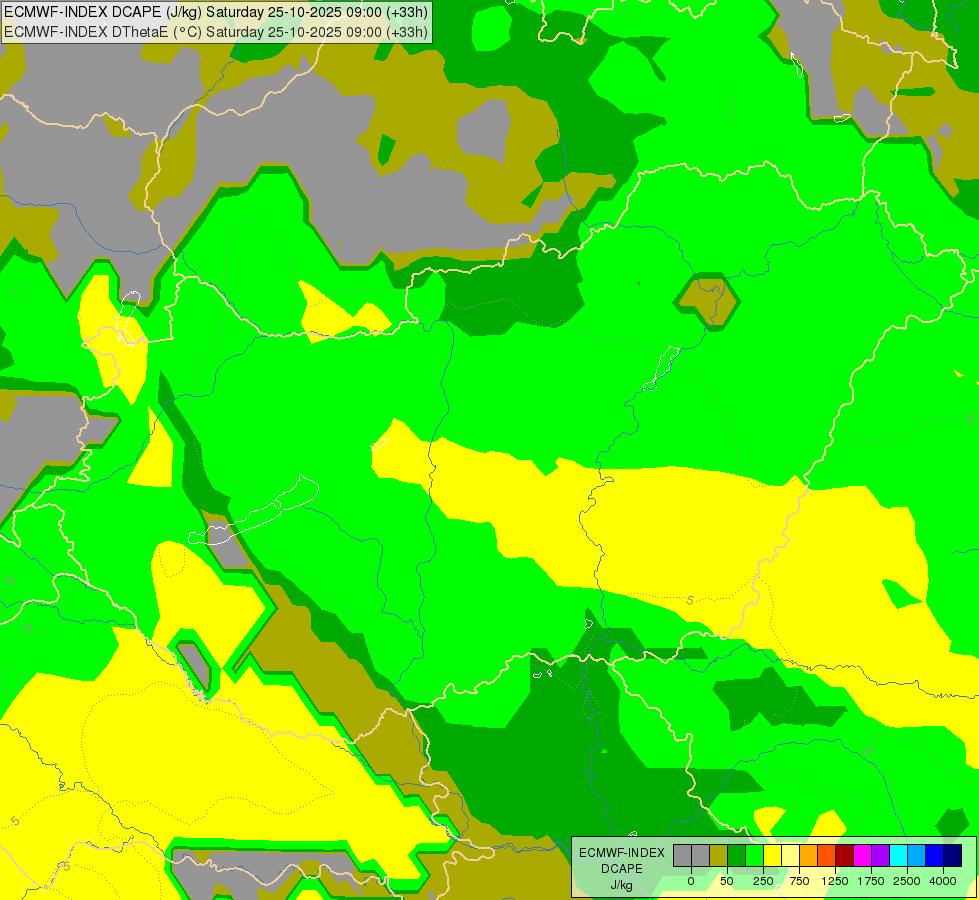Screen dimensions: 979x900
Task: Click the 'DCAPE' label in the legend box
Action: coord(622,869)
